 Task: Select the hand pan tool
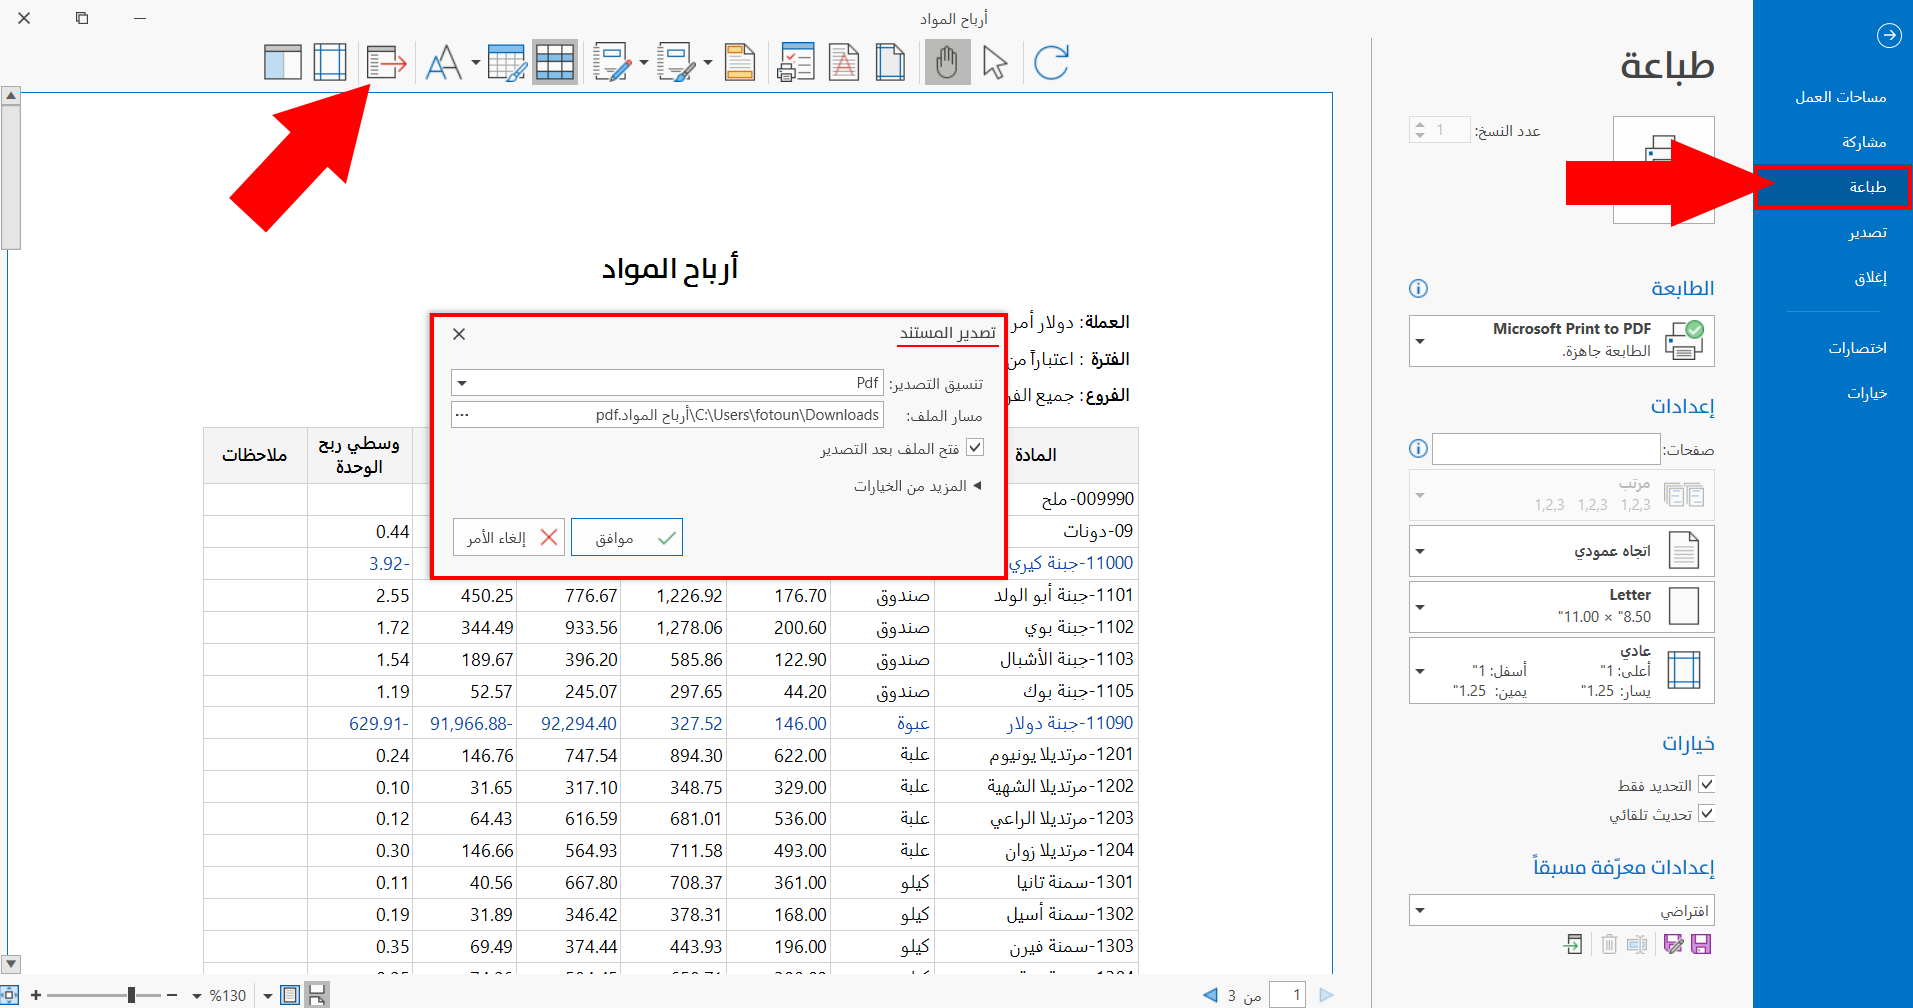click(946, 63)
